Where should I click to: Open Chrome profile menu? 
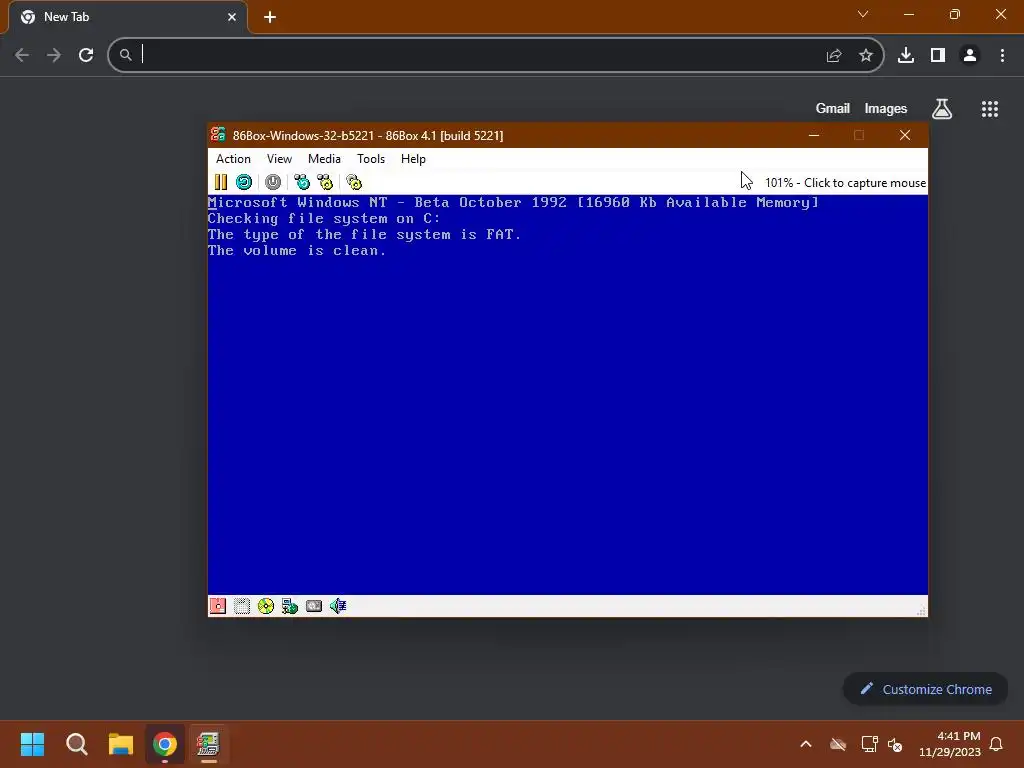click(x=970, y=55)
